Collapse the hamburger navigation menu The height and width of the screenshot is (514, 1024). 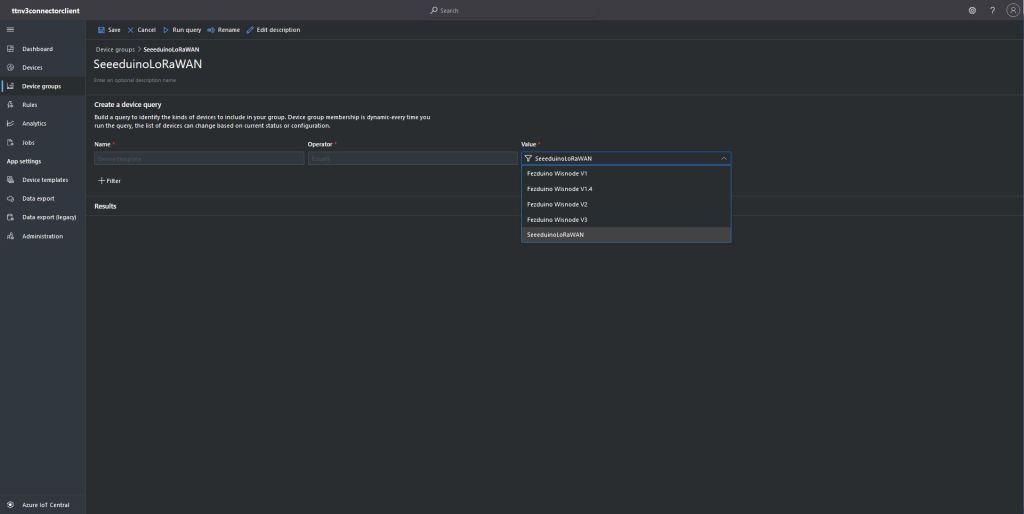coord(10,30)
